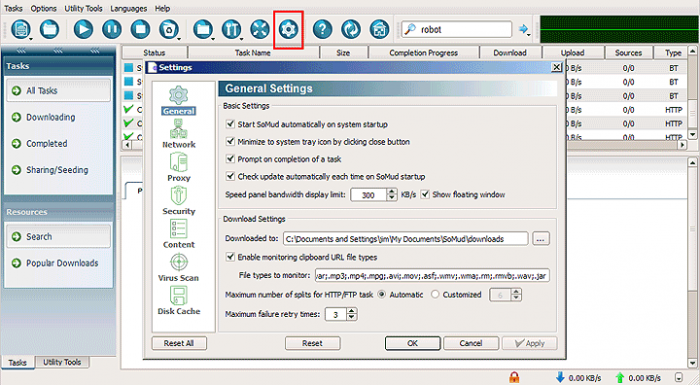
Task: Toggle Start SoMud automatically on system startup
Action: point(230,124)
